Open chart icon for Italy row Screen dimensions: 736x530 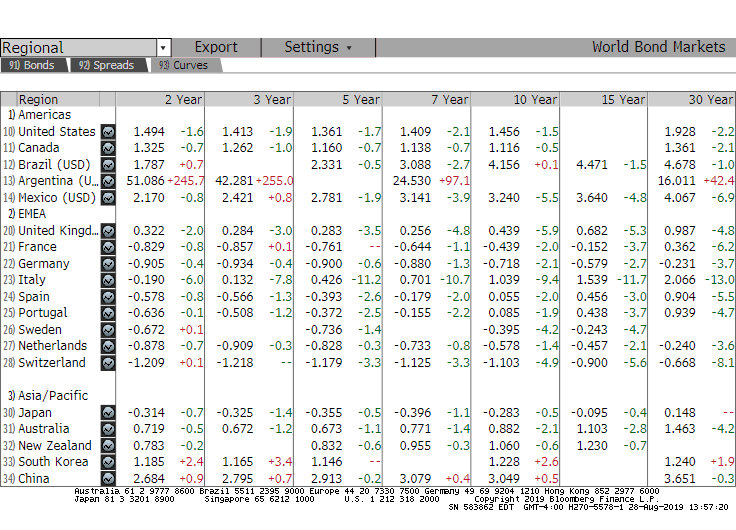108,280
